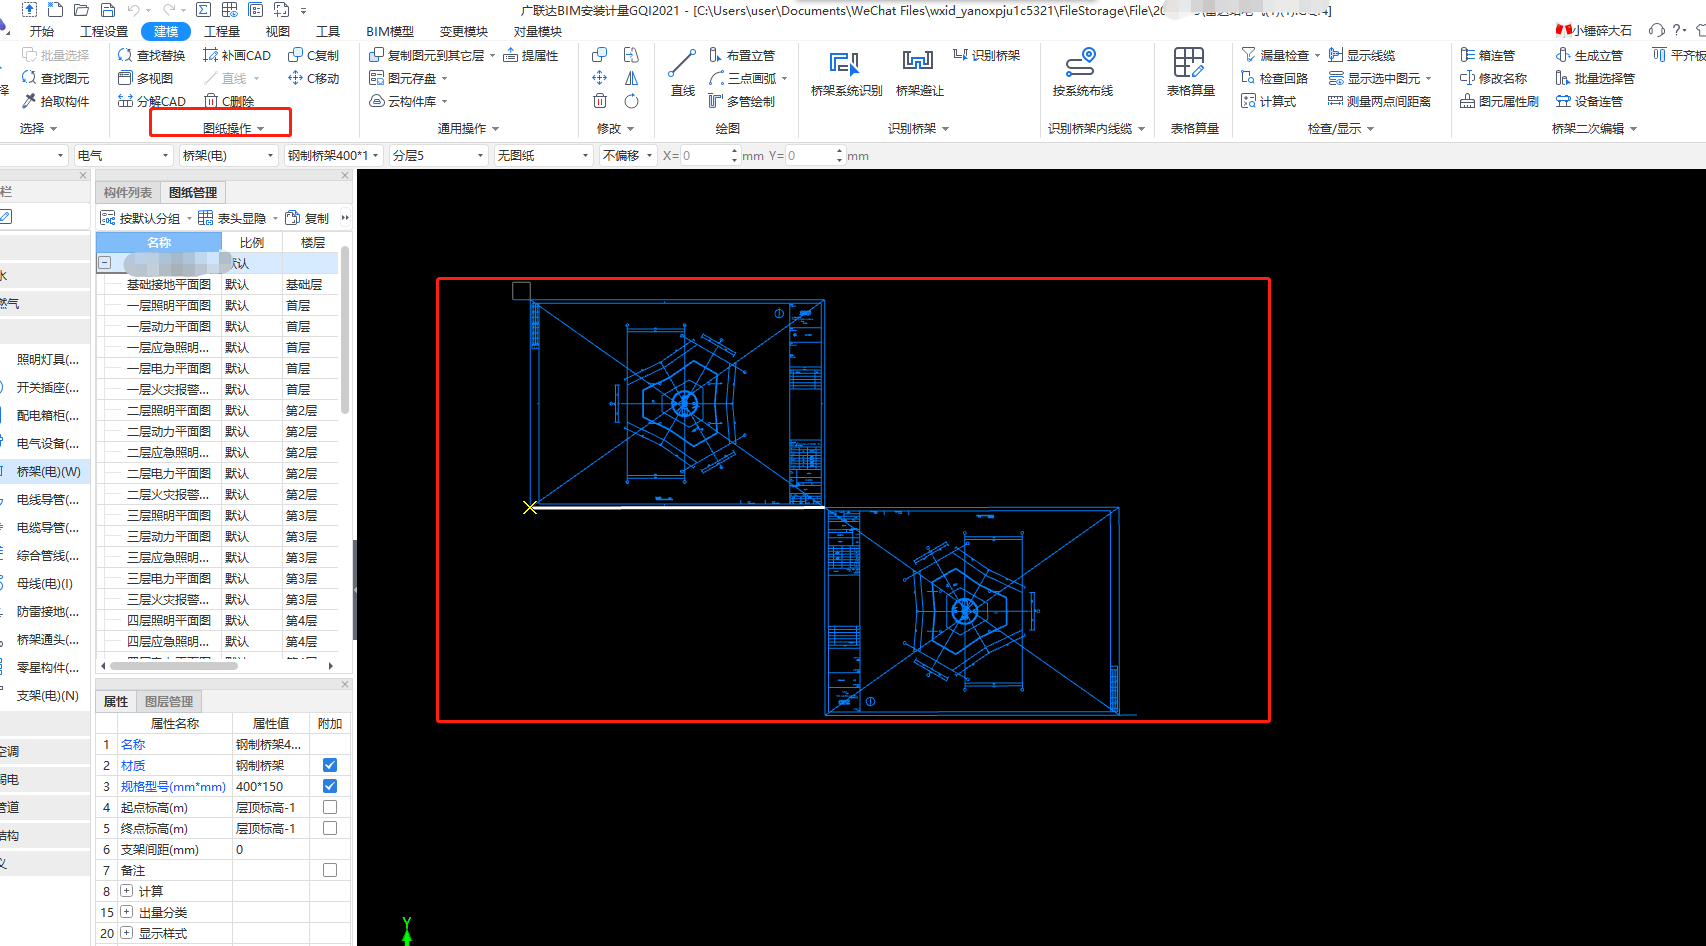Open the 多视图 multi-view tool
This screenshot has width=1706, height=946.
[x=146, y=78]
